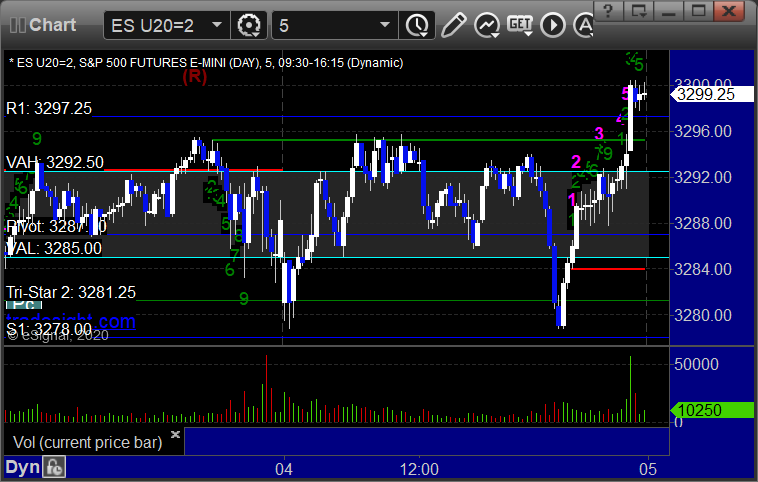Click the 04 date axis label
Viewport: 758px width, 482px height.
pyautogui.click(x=284, y=469)
